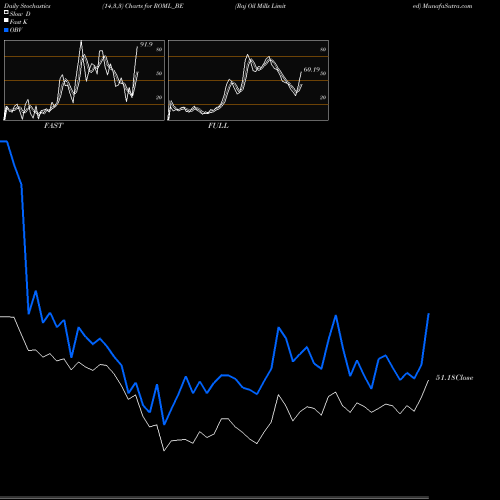Click the 50 axis label in FULL chart

coord(323,73)
